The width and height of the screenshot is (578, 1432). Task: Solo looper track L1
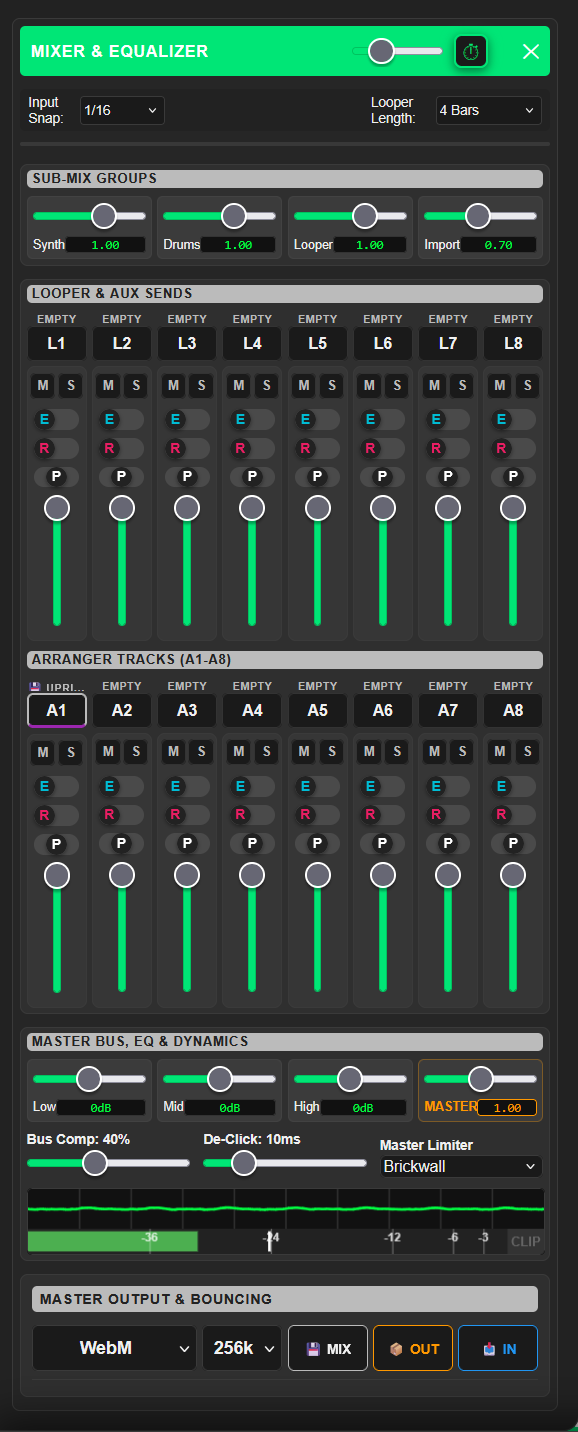[x=70, y=385]
